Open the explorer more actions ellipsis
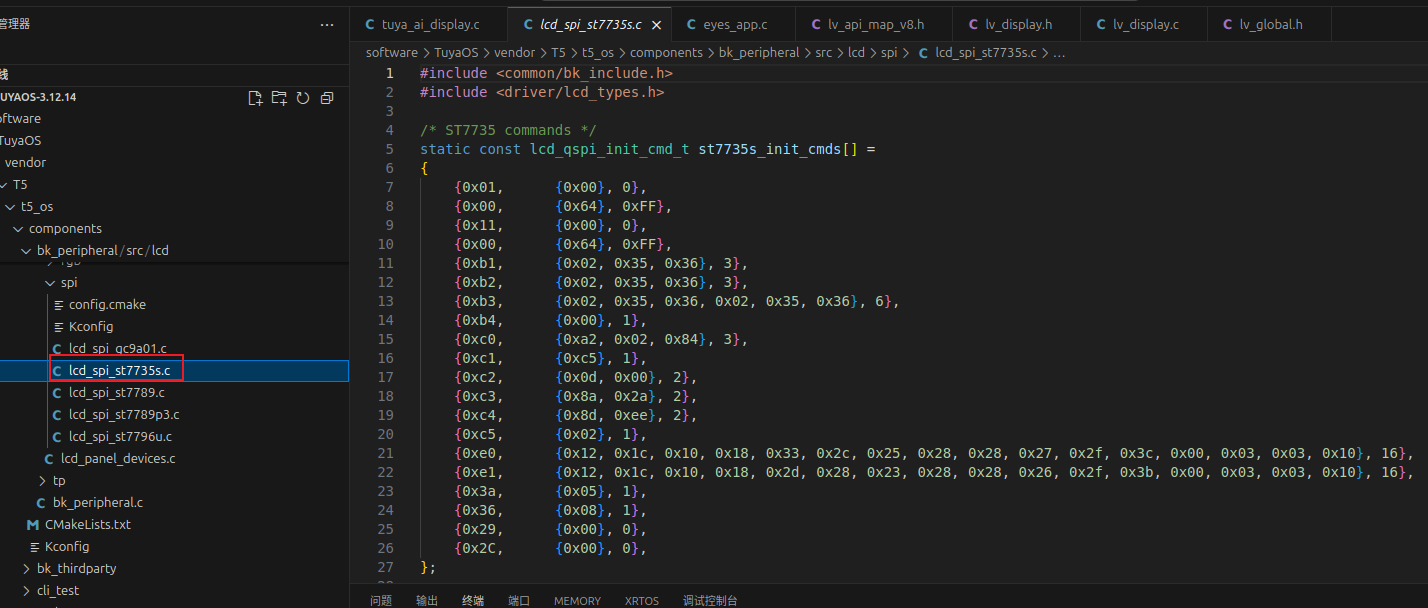The width and height of the screenshot is (1428, 608). pos(327,24)
